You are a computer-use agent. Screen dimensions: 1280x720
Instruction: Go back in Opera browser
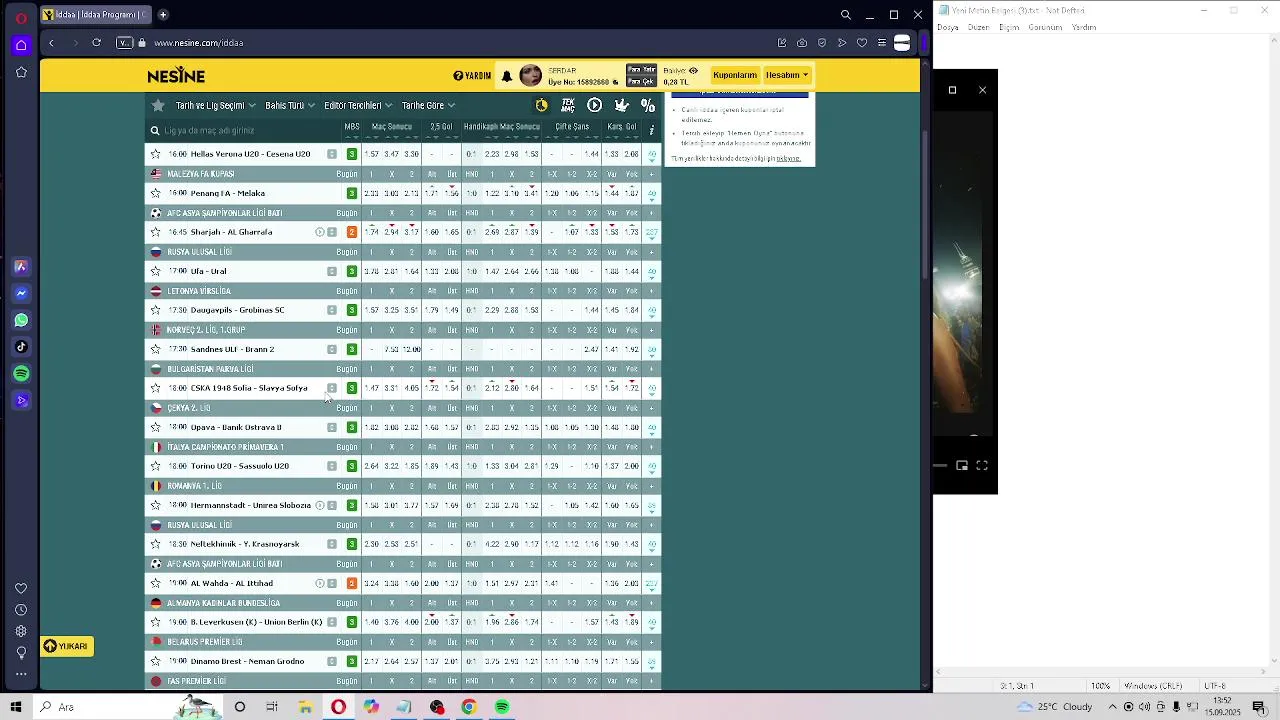(51, 43)
